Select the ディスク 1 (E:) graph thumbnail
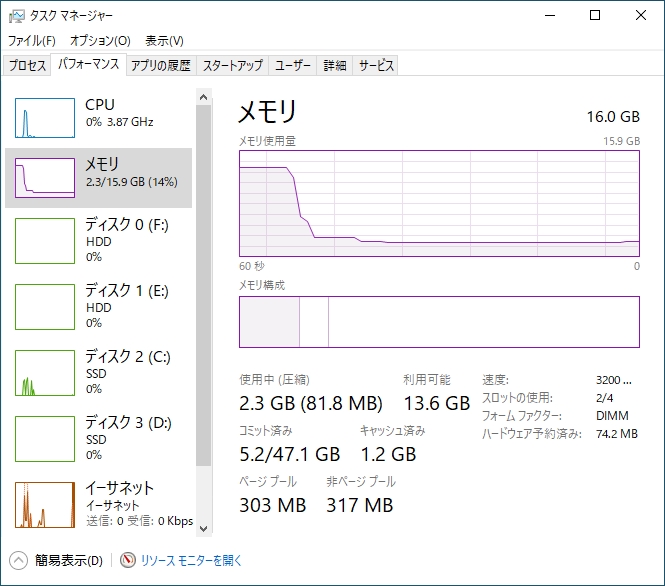Screen dimensions: 665x586 pos(45,308)
